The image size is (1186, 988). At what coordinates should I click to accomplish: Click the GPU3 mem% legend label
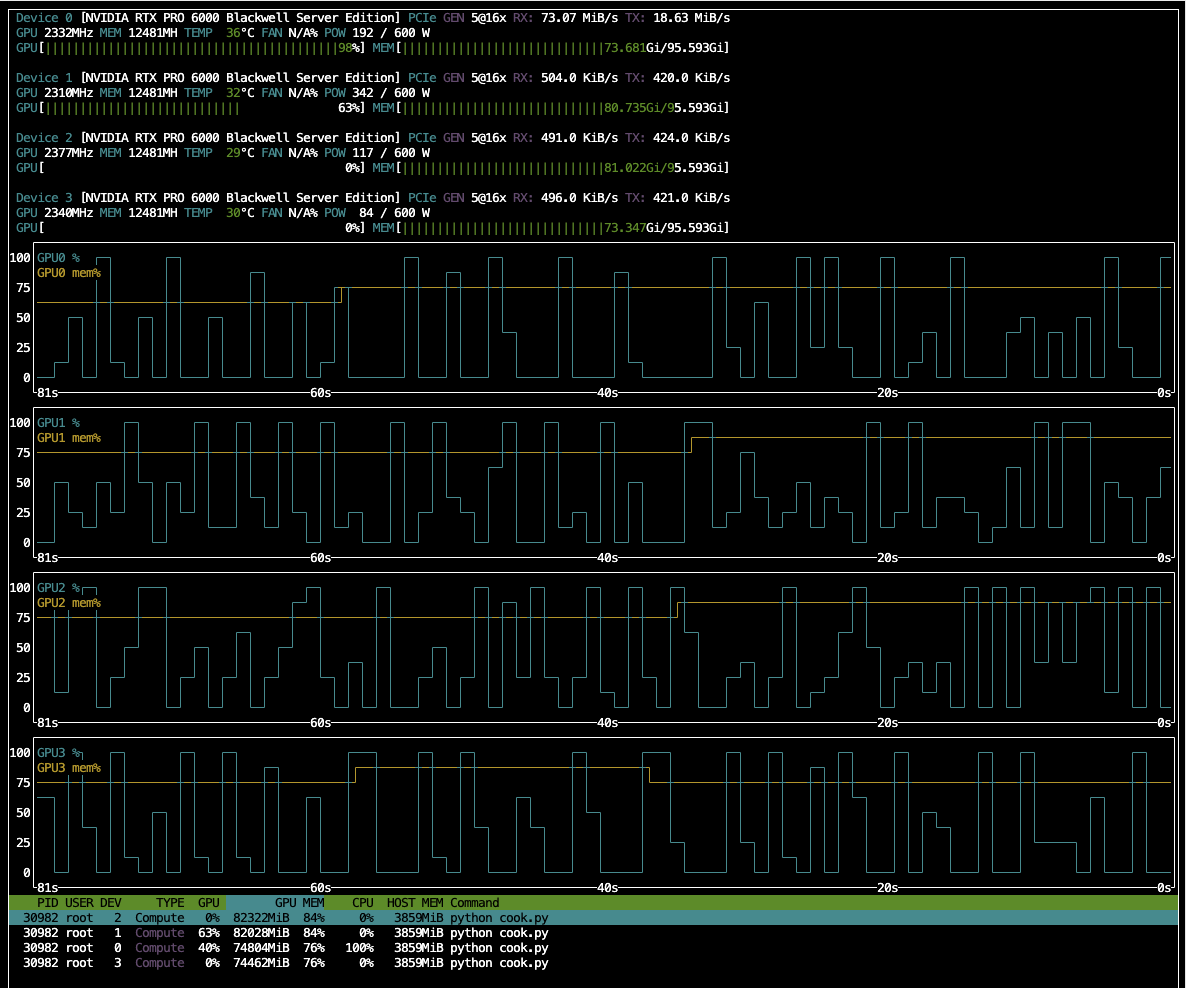click(x=69, y=768)
